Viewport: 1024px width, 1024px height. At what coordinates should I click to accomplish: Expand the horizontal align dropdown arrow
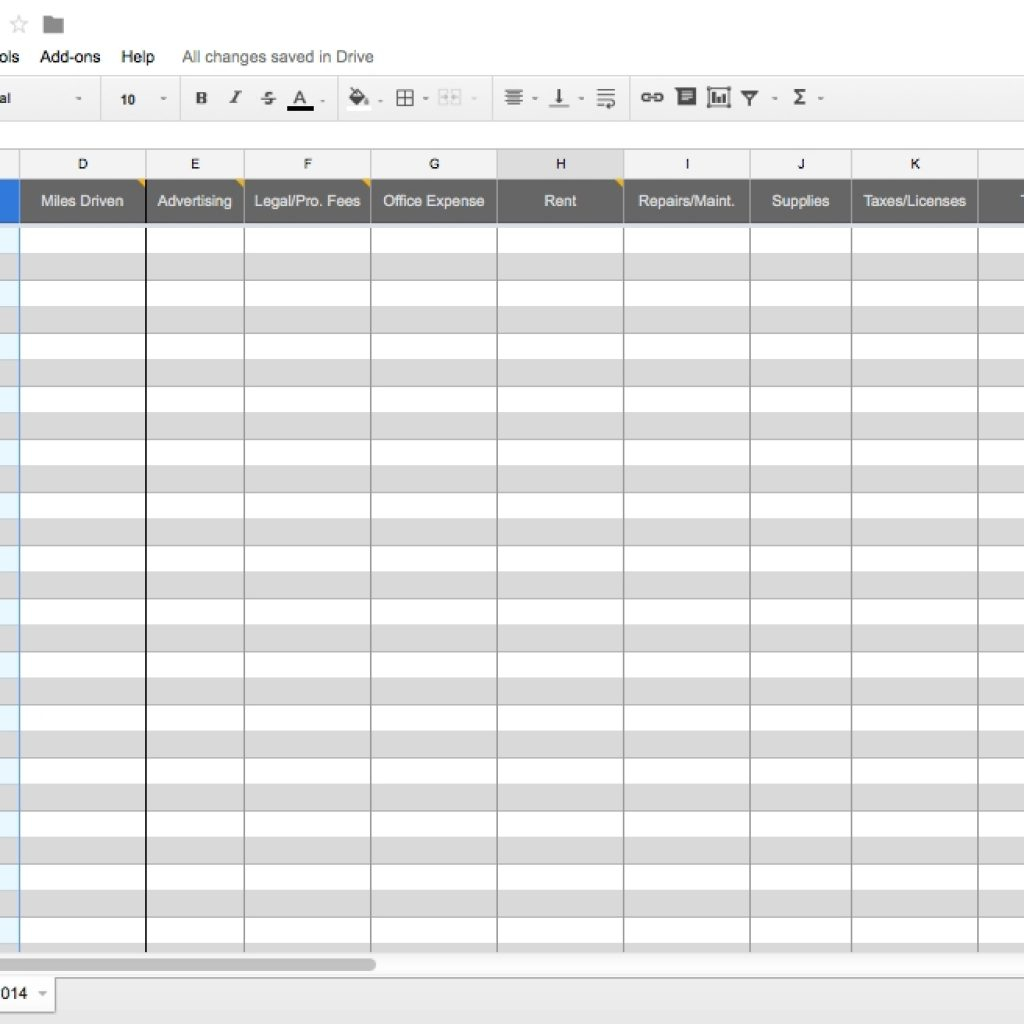[x=535, y=99]
